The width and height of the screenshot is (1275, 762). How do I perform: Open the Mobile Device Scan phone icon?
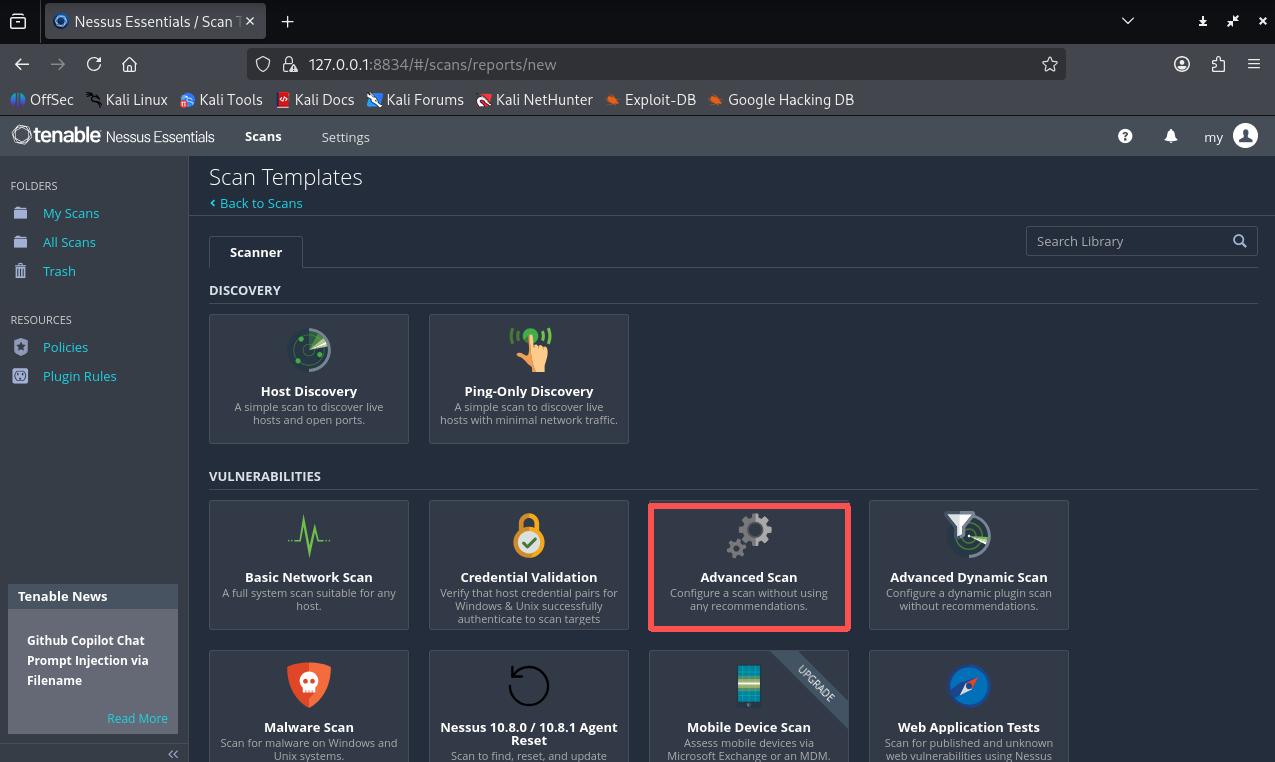(x=749, y=686)
